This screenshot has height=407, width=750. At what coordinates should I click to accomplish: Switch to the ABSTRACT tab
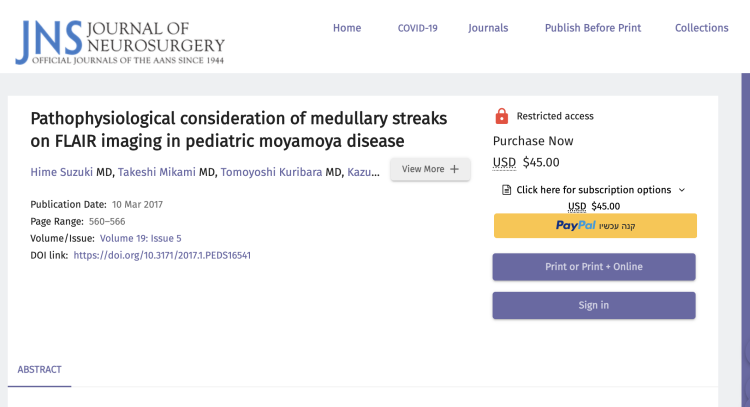(x=39, y=369)
